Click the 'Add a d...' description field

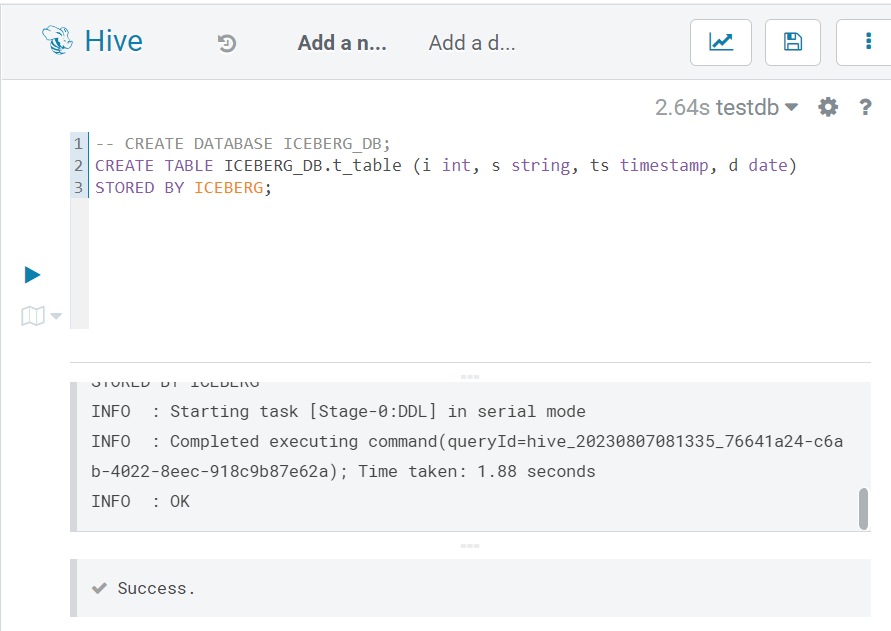click(472, 43)
